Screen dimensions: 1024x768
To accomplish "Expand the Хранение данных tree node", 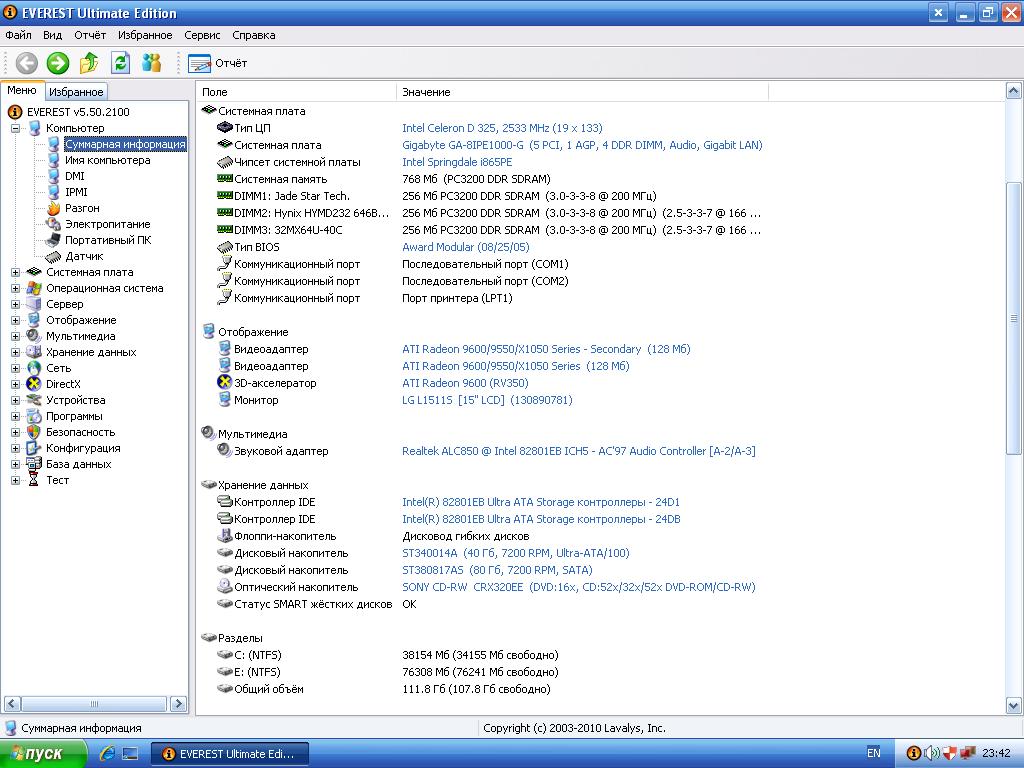I will [15, 353].
